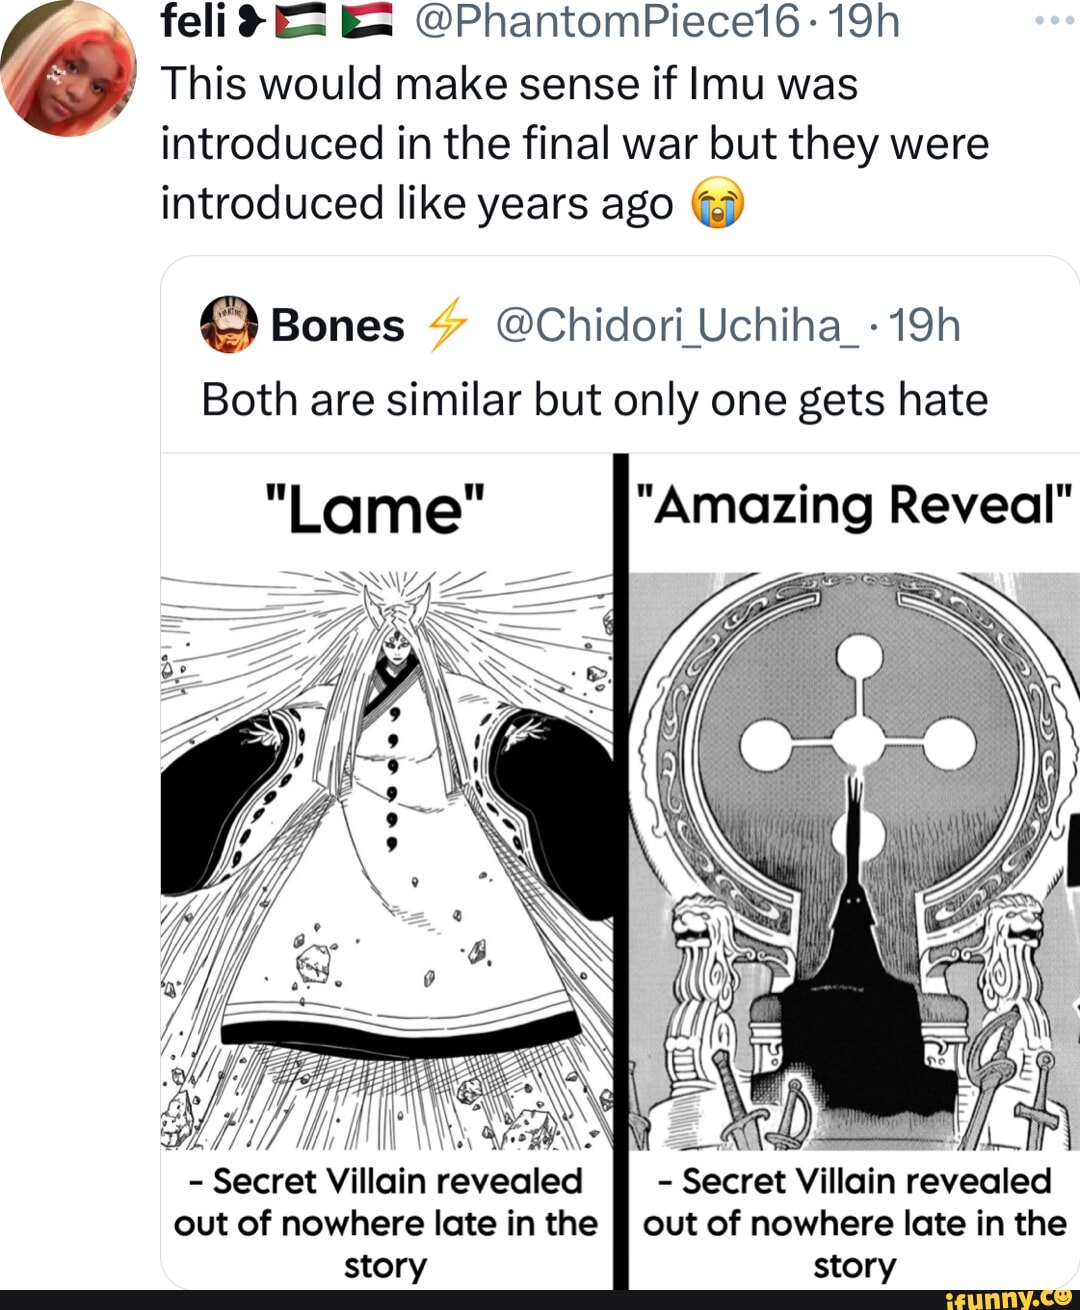The width and height of the screenshot is (1080, 1310).
Task: Open the left manga panel under "Lame"
Action: click(x=386, y=860)
